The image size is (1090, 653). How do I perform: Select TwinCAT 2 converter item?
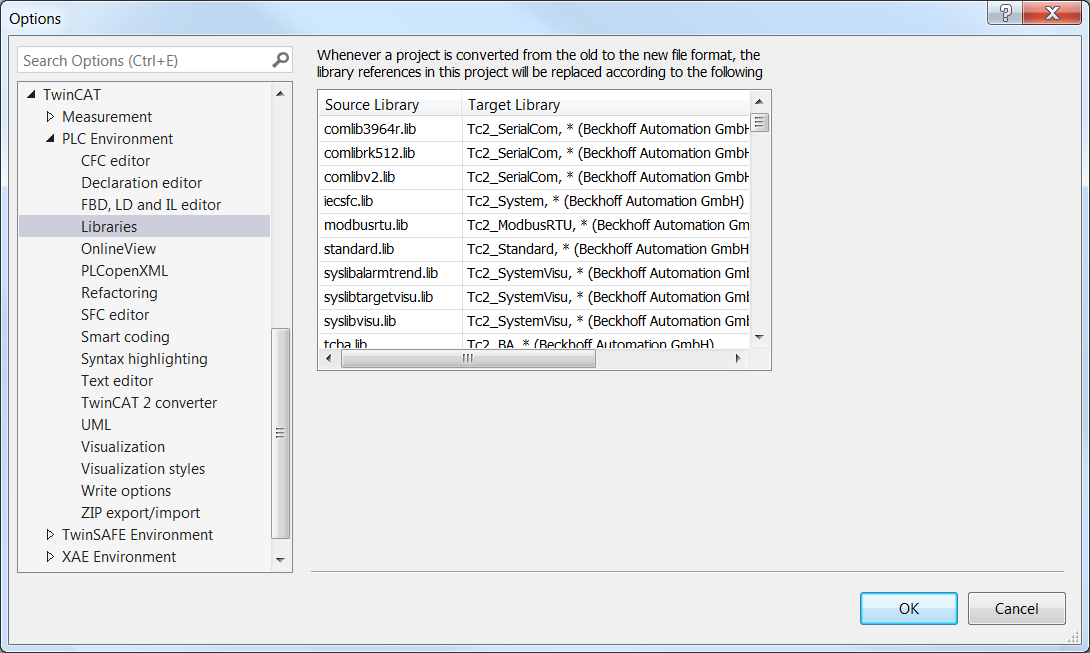coord(149,403)
